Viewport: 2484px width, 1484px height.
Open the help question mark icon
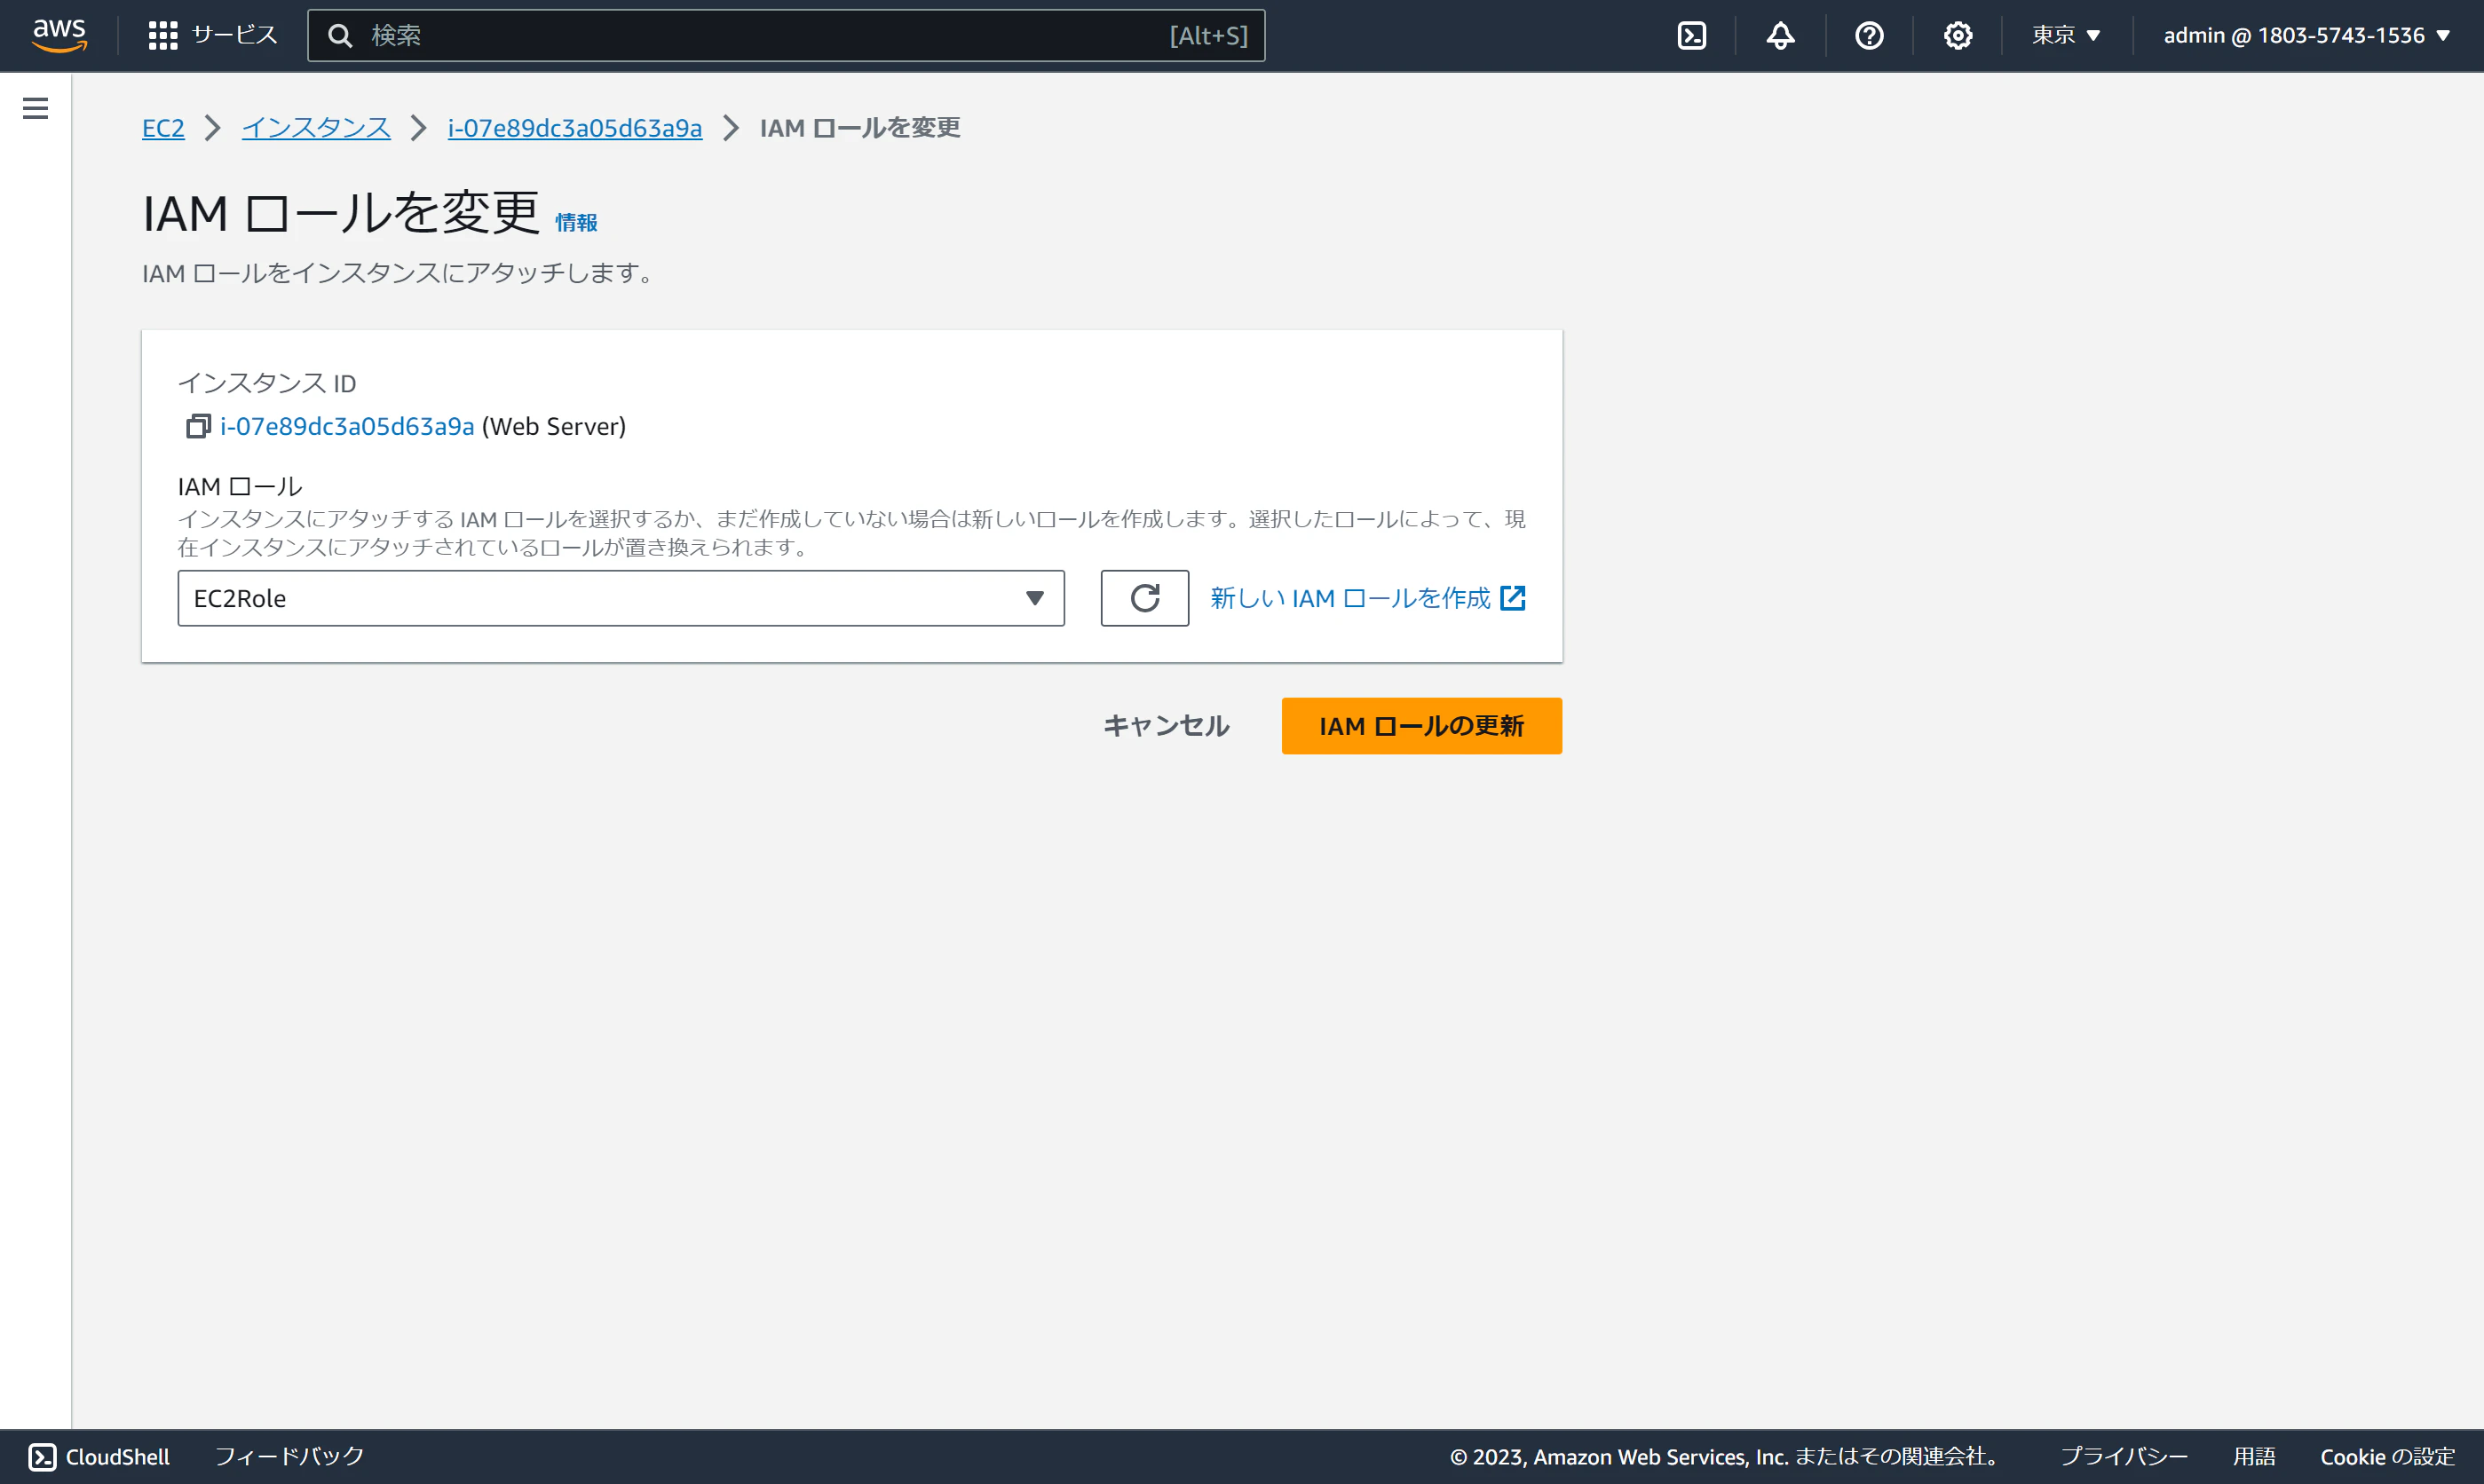pyautogui.click(x=1869, y=35)
